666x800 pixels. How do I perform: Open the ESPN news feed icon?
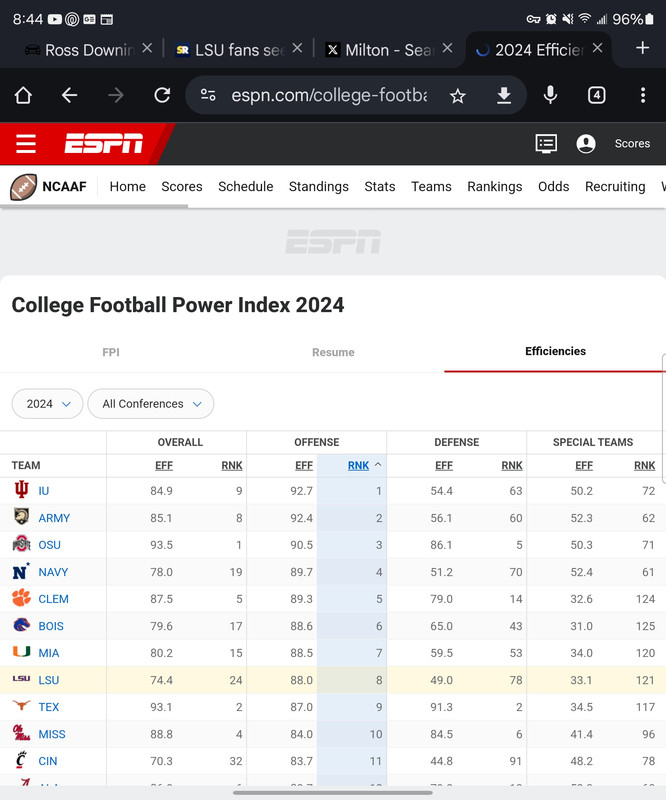coord(546,144)
